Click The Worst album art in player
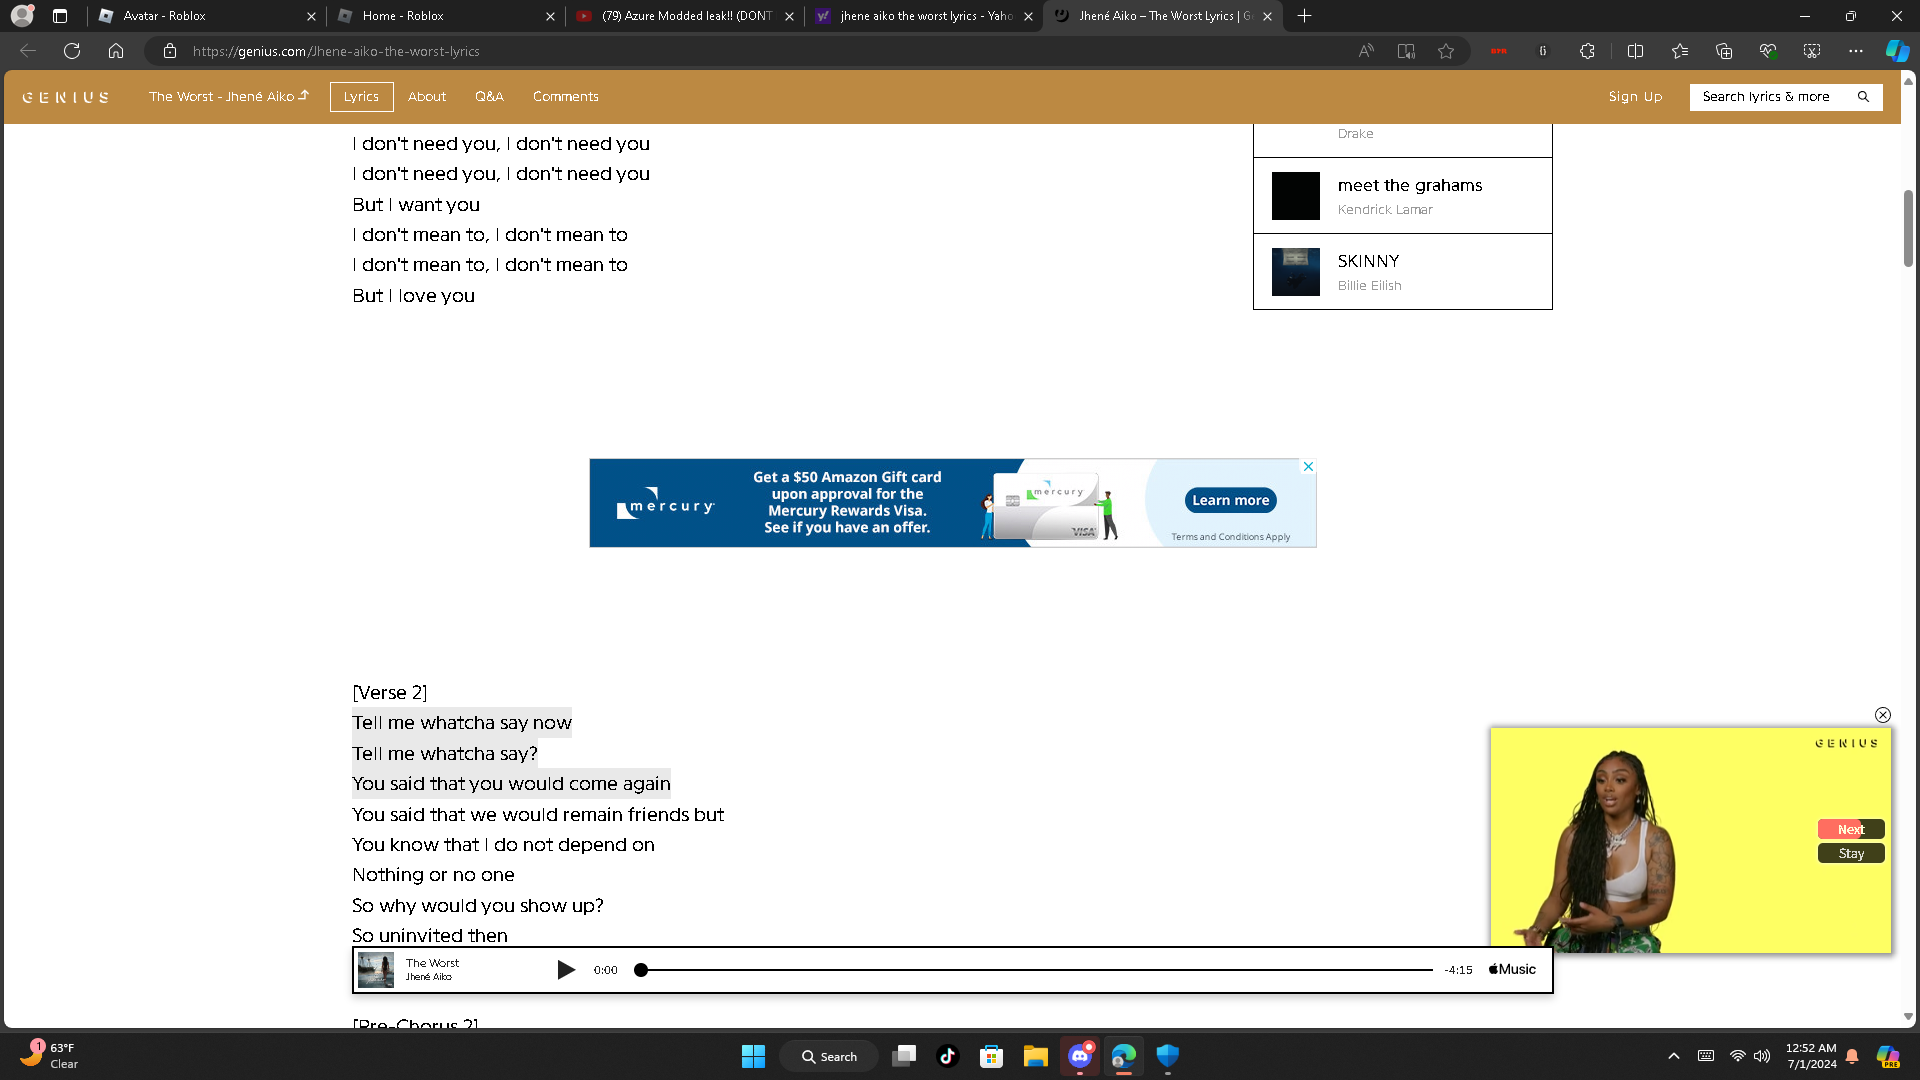 tap(376, 970)
